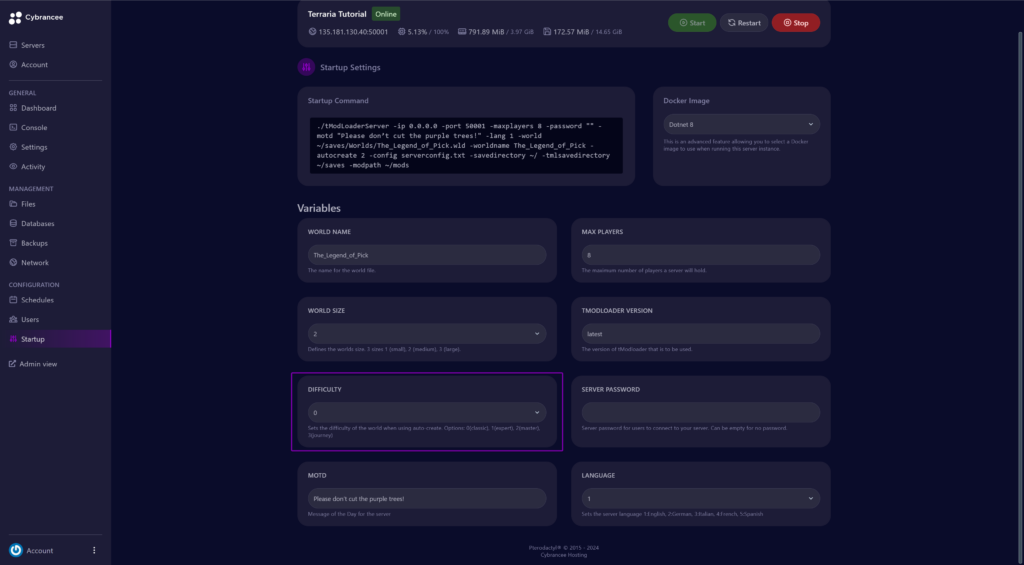Click the Activity eye icon
This screenshot has height=565, width=1024.
(x=13, y=167)
